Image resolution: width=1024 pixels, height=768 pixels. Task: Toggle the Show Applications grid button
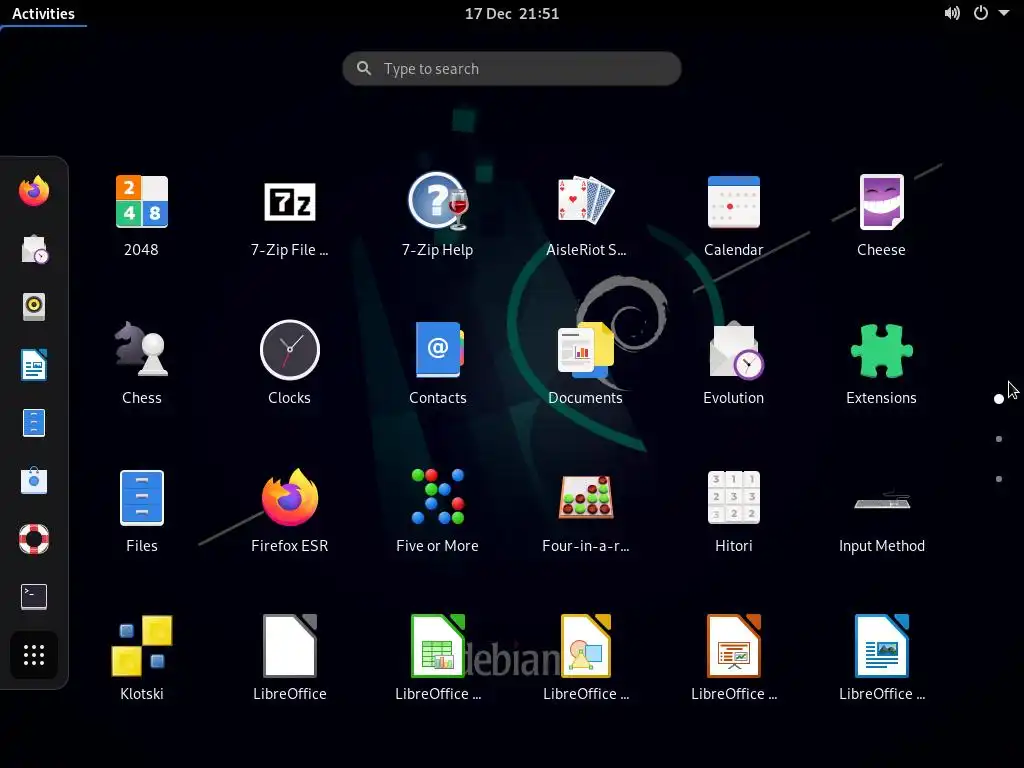point(34,655)
